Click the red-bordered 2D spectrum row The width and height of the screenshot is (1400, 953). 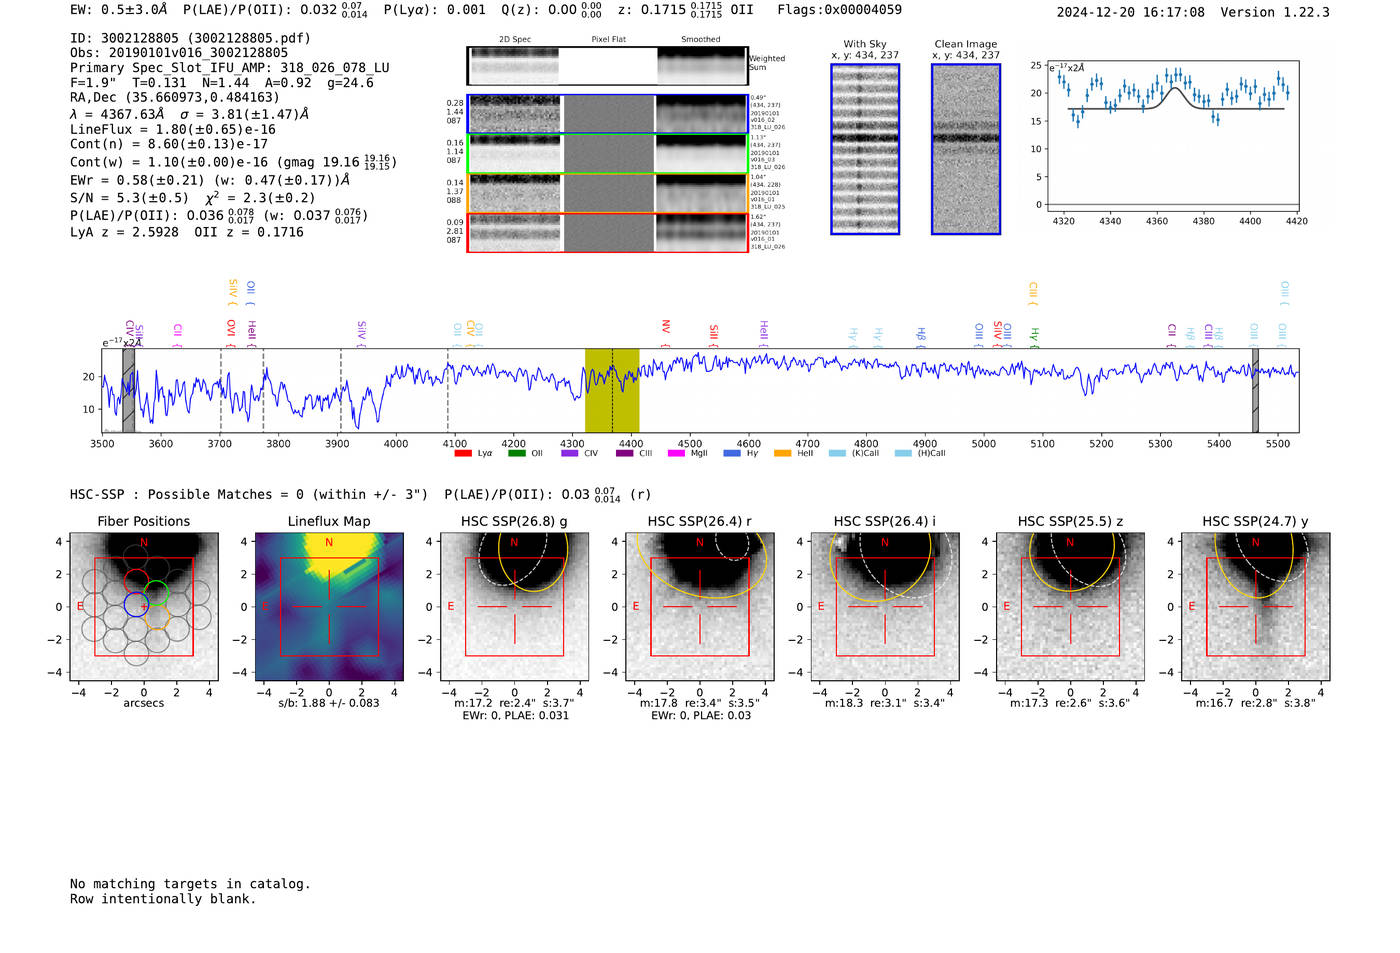(607, 232)
